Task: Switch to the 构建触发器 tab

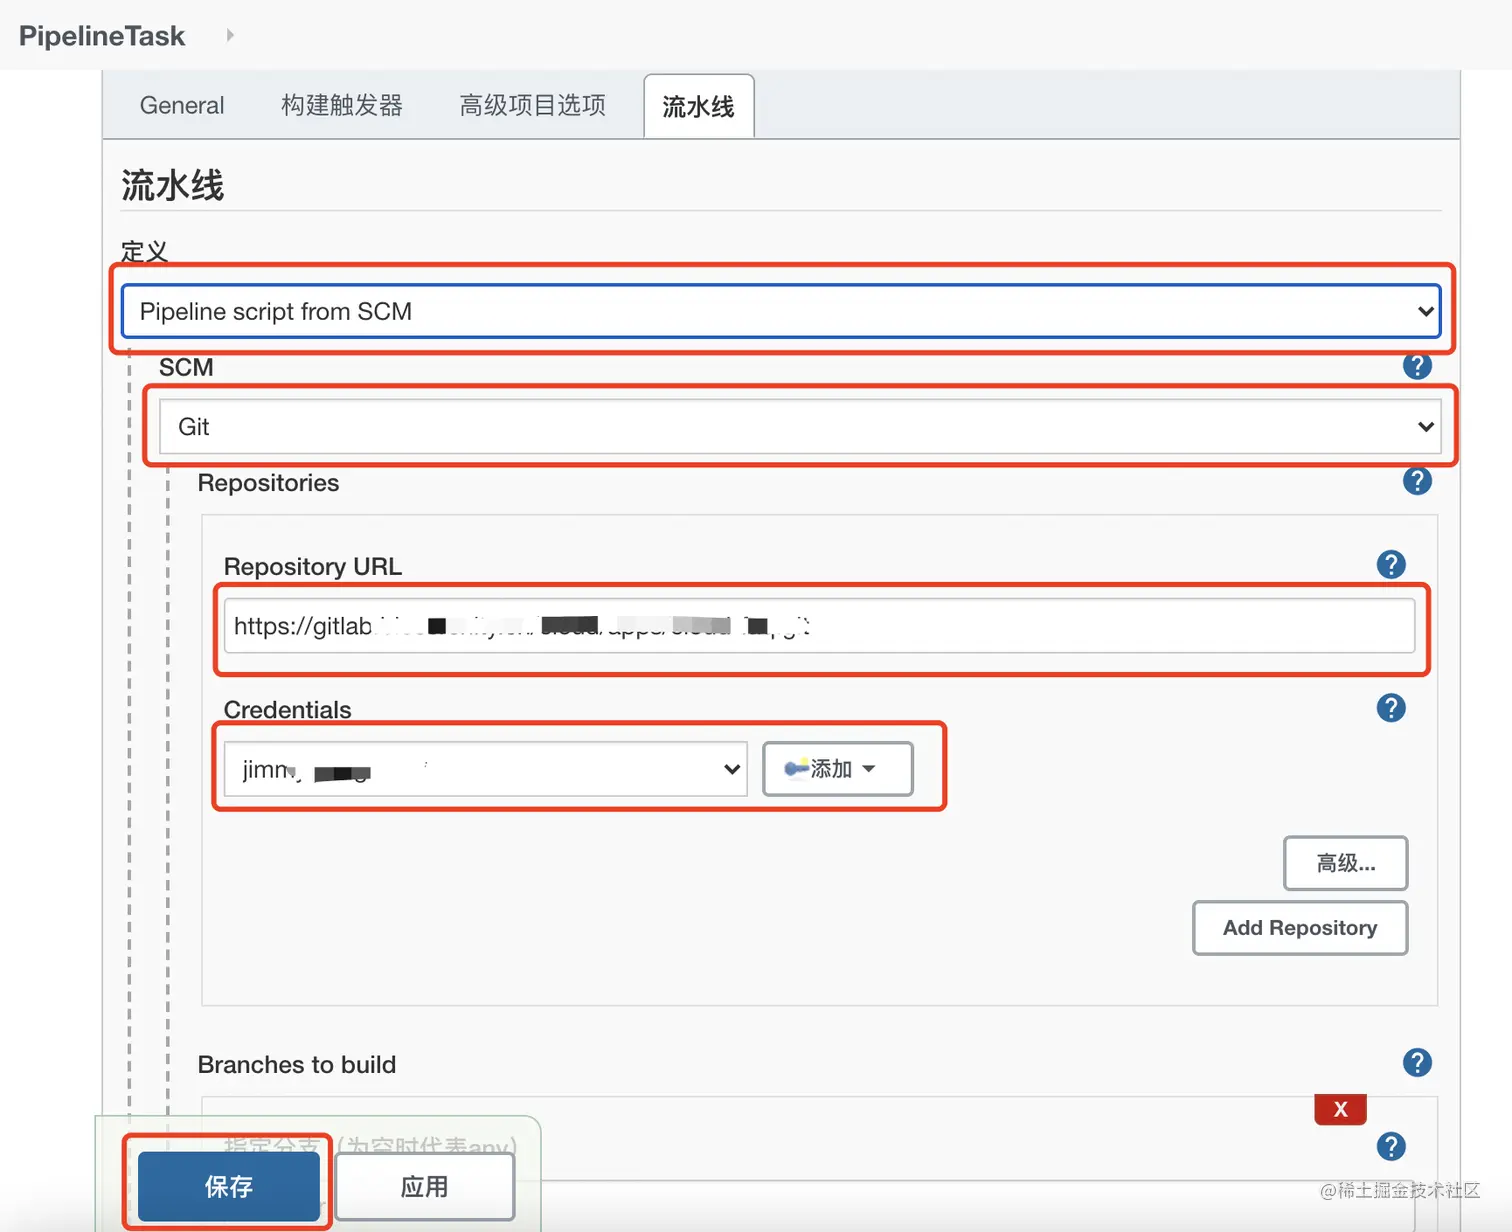Action: [x=342, y=105]
